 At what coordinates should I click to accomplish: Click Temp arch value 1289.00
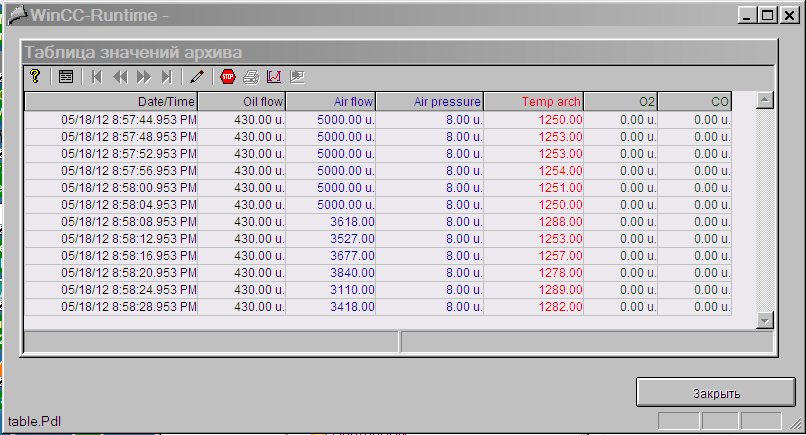tap(560, 289)
